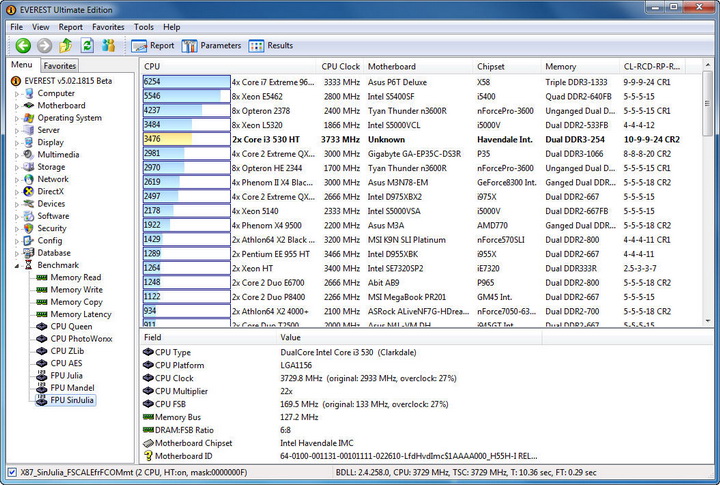Collapse the Benchmark tree node
The image size is (720, 485).
point(17,265)
